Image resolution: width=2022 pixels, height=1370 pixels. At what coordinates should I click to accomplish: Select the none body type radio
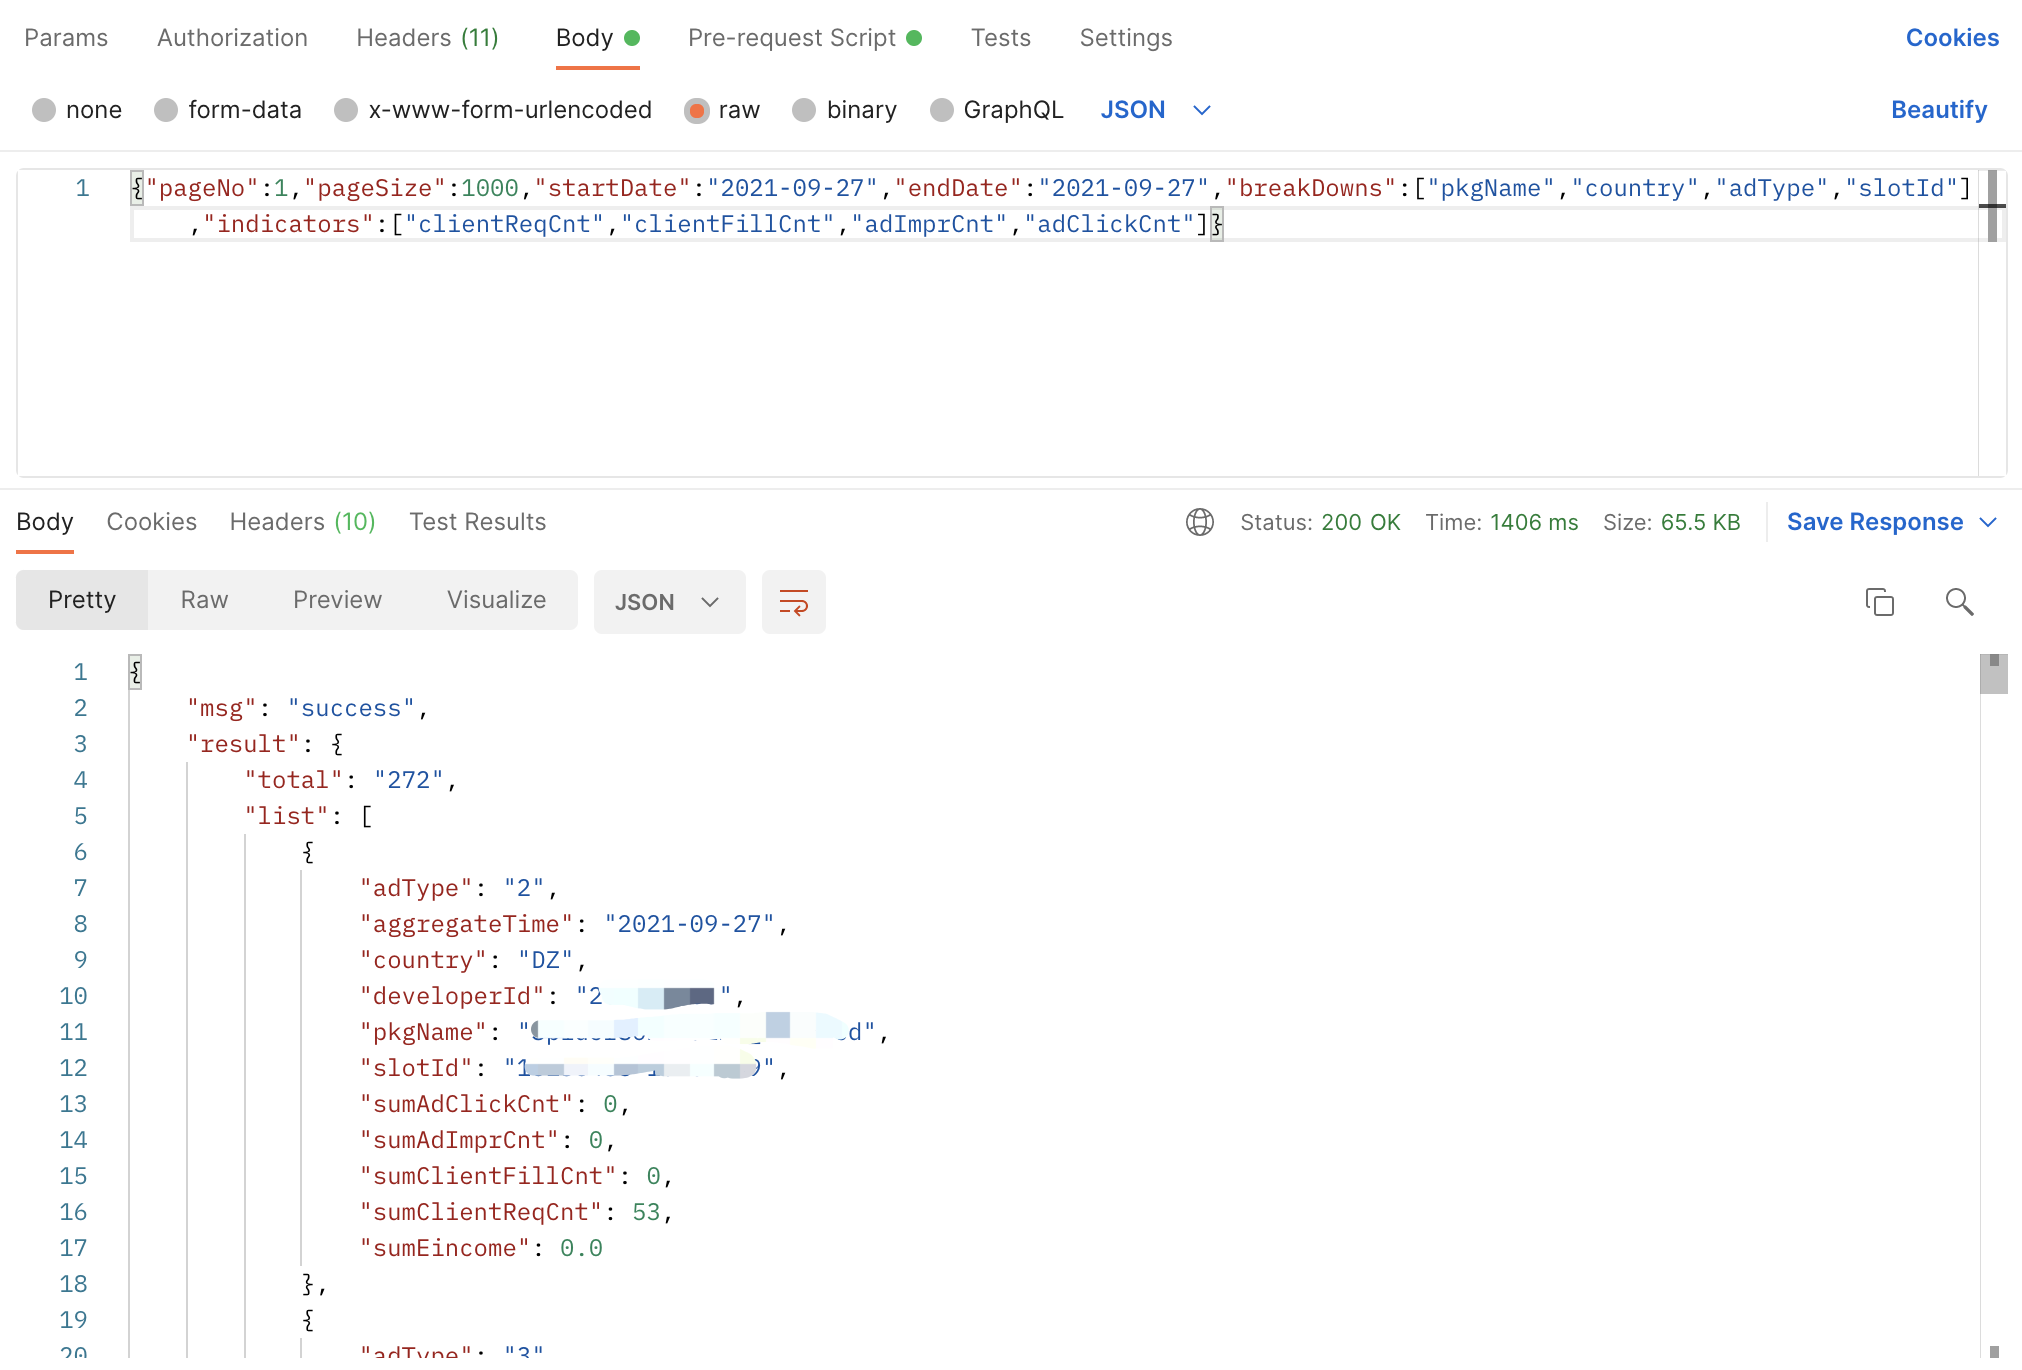click(44, 110)
